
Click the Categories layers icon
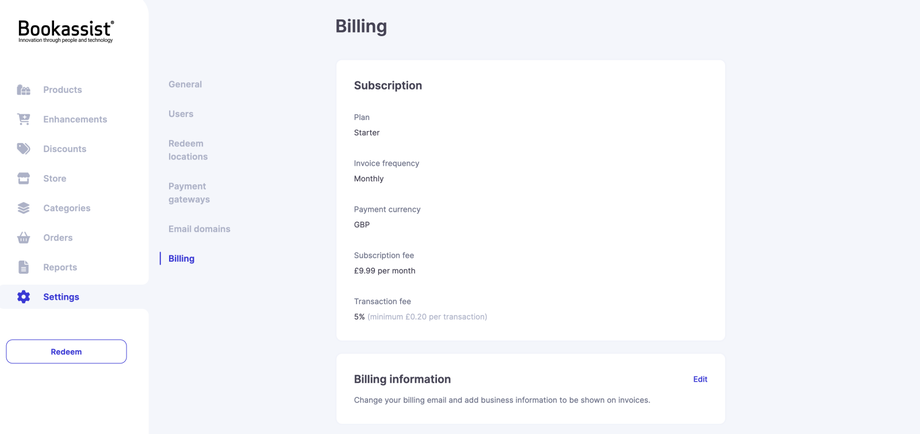tap(24, 208)
